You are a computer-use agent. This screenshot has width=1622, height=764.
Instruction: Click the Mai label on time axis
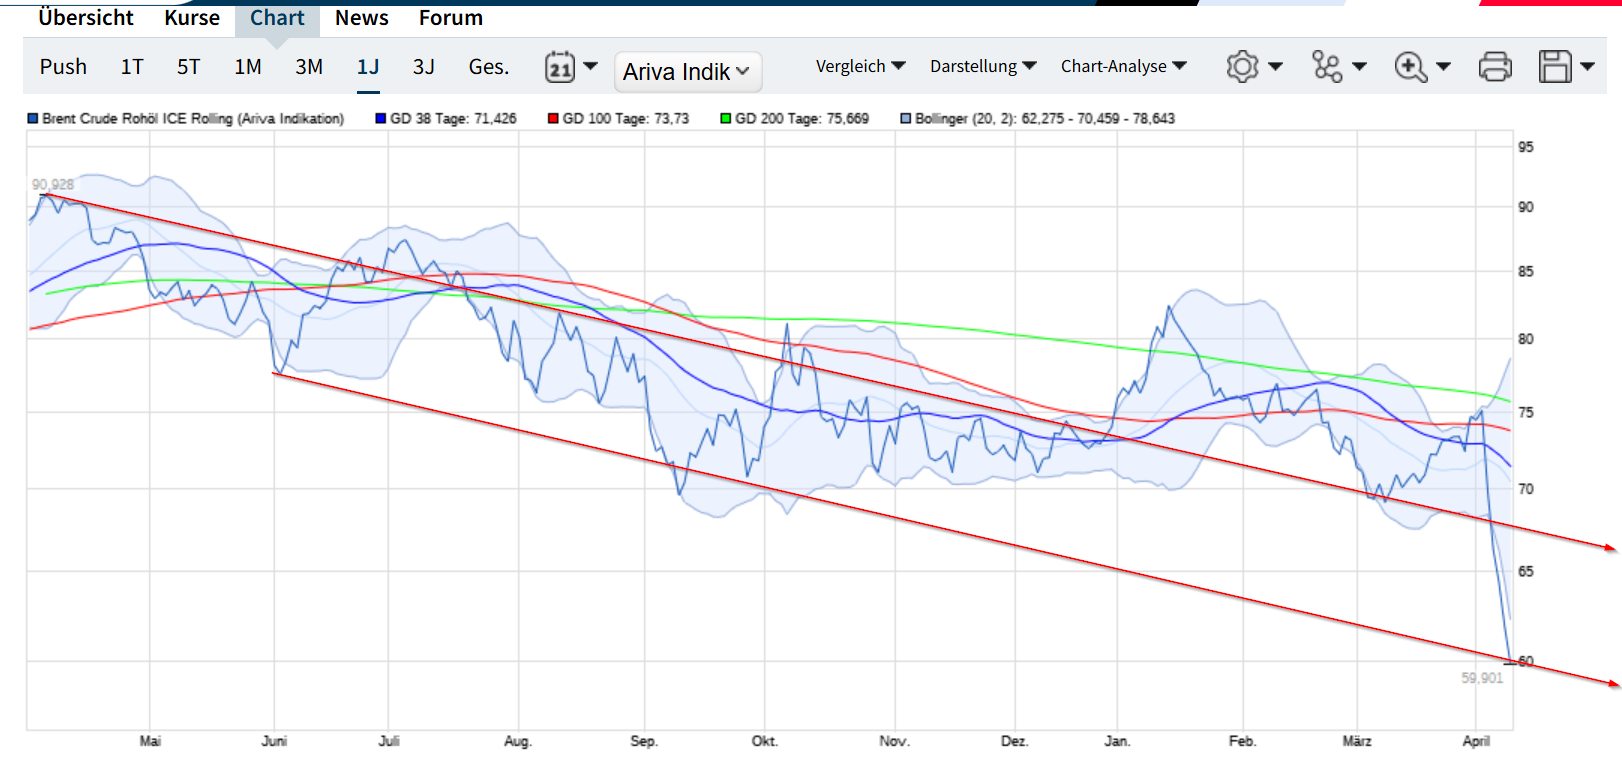click(150, 741)
